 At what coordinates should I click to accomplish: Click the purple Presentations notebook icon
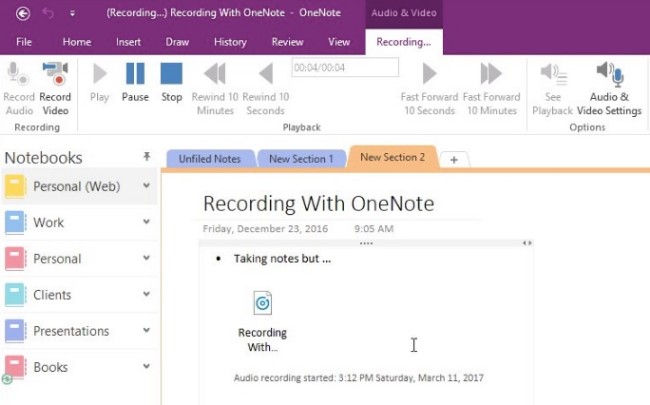click(15, 331)
